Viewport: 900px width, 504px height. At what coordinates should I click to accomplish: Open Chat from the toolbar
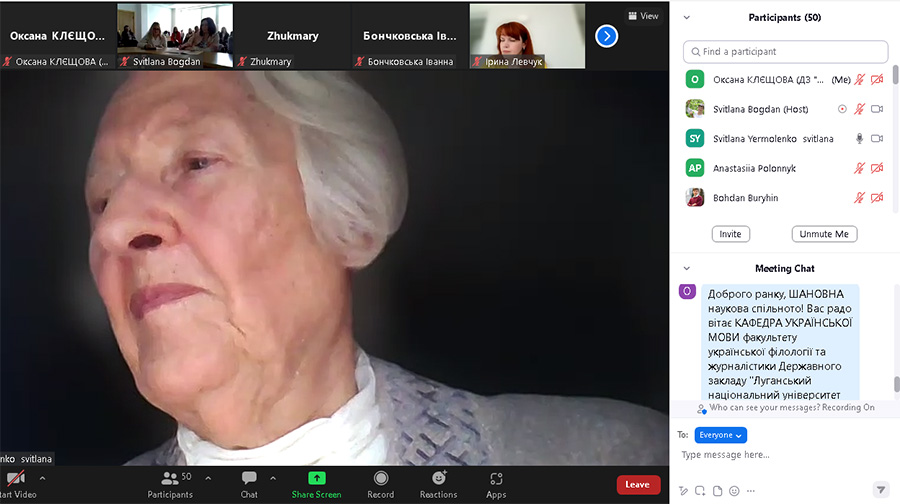[x=249, y=484]
